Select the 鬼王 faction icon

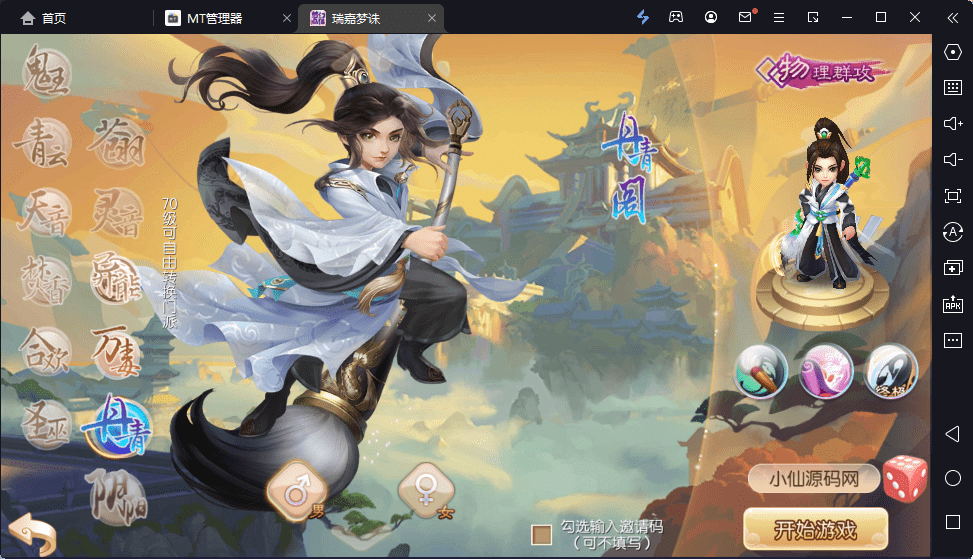(47, 73)
